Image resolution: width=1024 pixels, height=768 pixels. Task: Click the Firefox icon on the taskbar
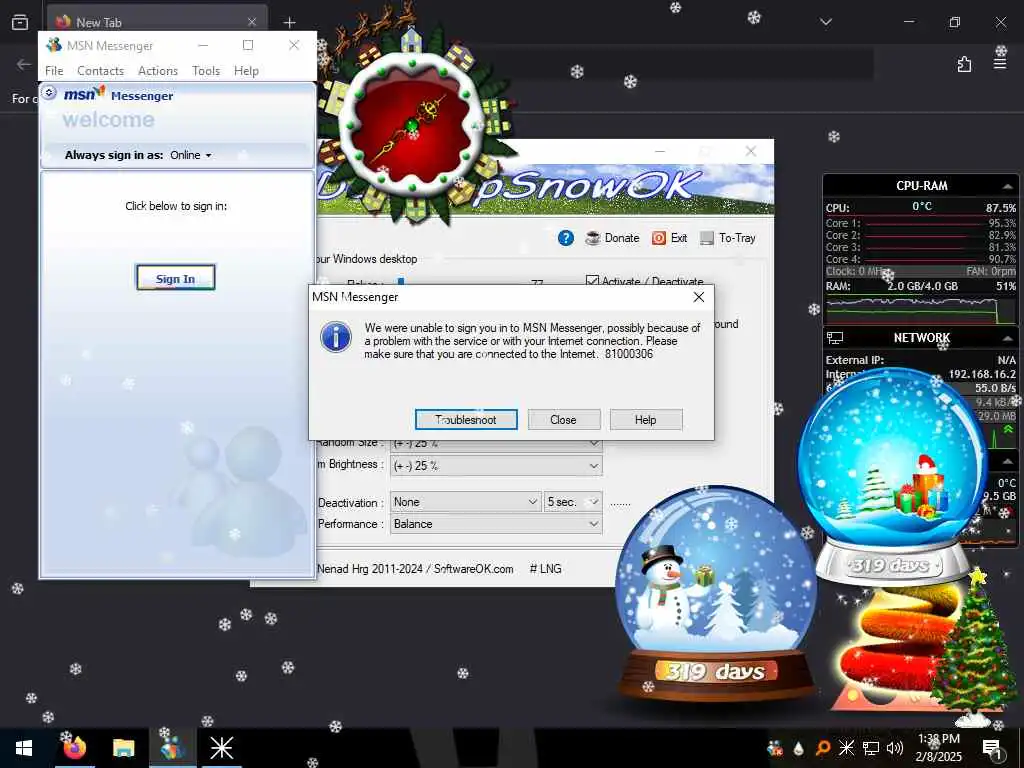pyautogui.click(x=74, y=748)
